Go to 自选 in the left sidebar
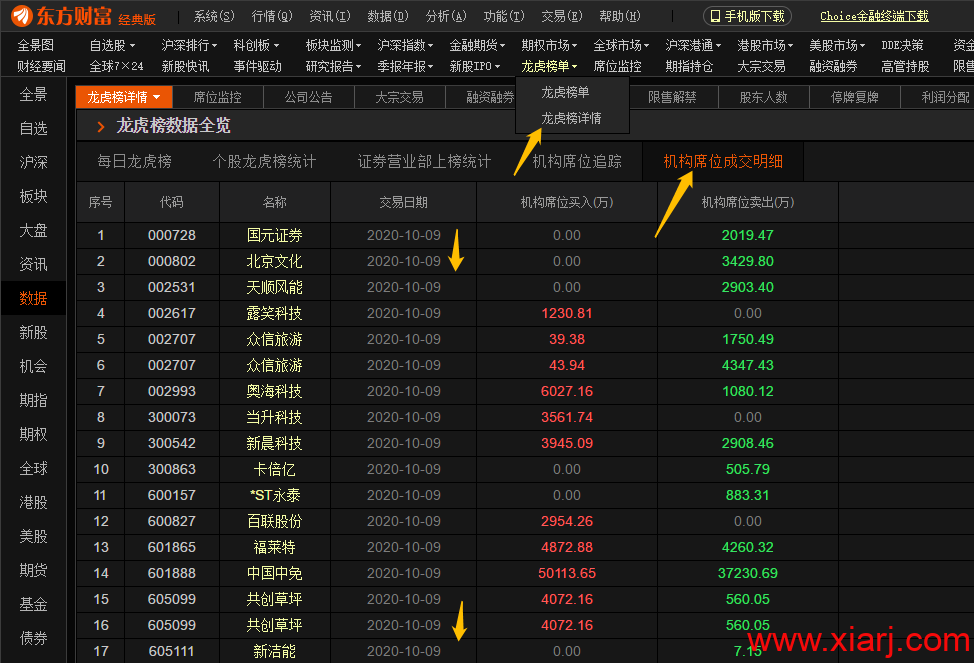The image size is (974, 663). pos(34,129)
